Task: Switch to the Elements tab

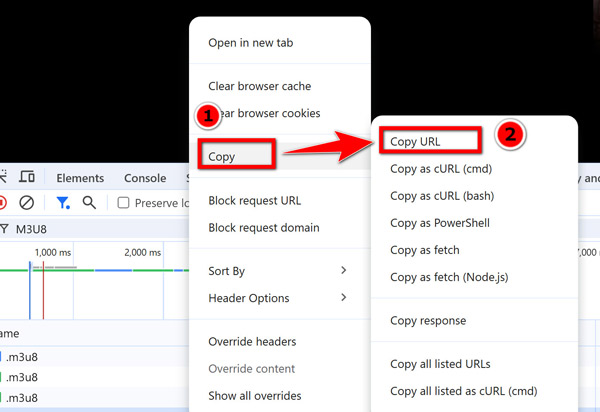Action: point(80,178)
